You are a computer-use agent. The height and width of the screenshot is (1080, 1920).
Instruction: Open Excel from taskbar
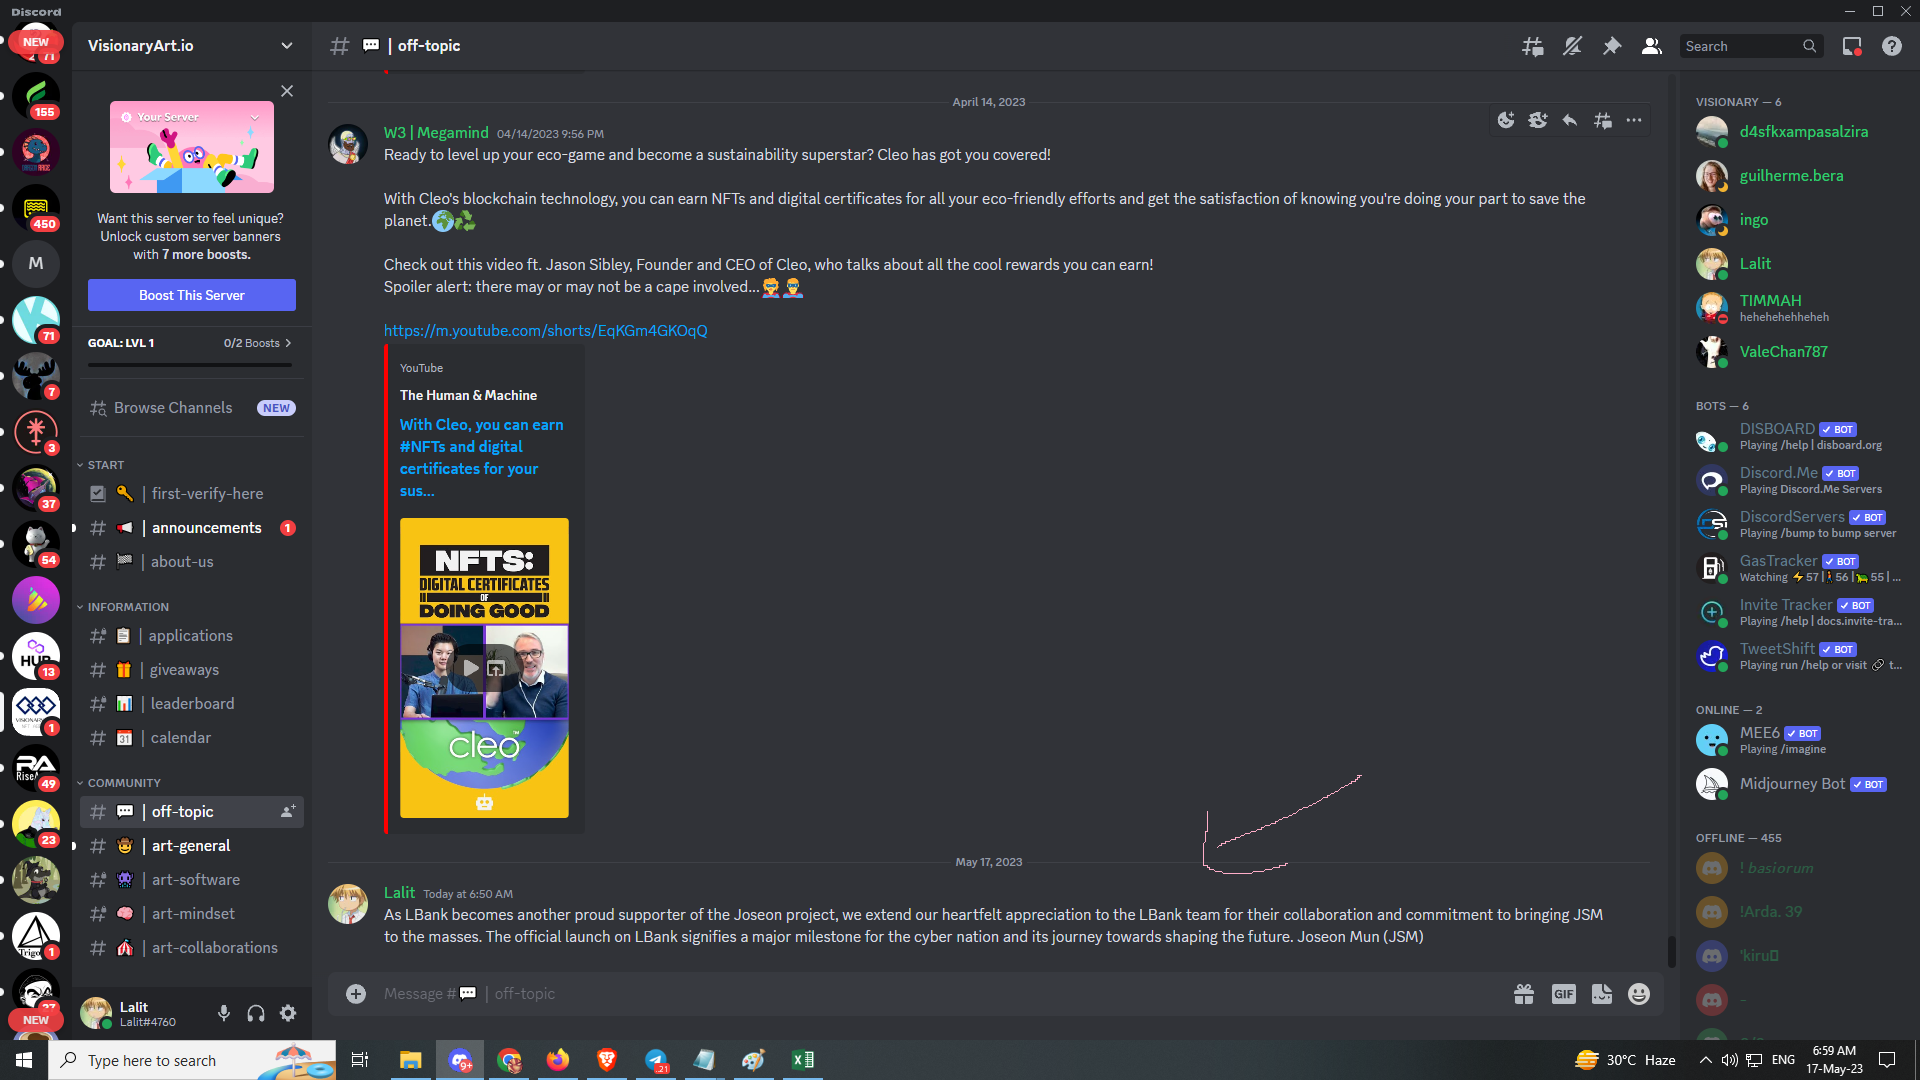coord(802,1060)
